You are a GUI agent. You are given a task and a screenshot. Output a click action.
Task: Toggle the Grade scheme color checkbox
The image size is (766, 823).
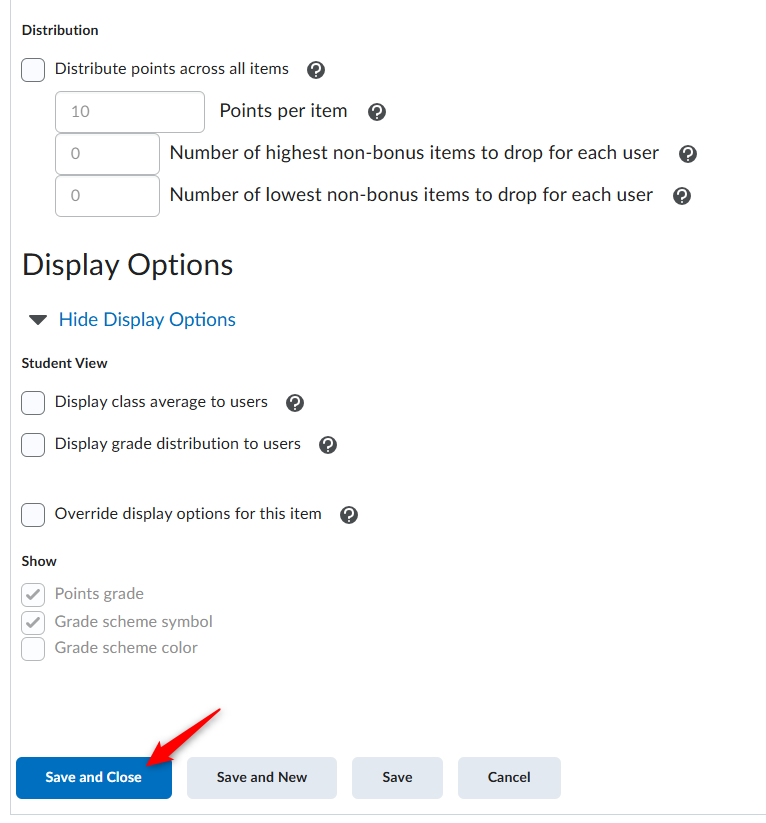coord(33,649)
